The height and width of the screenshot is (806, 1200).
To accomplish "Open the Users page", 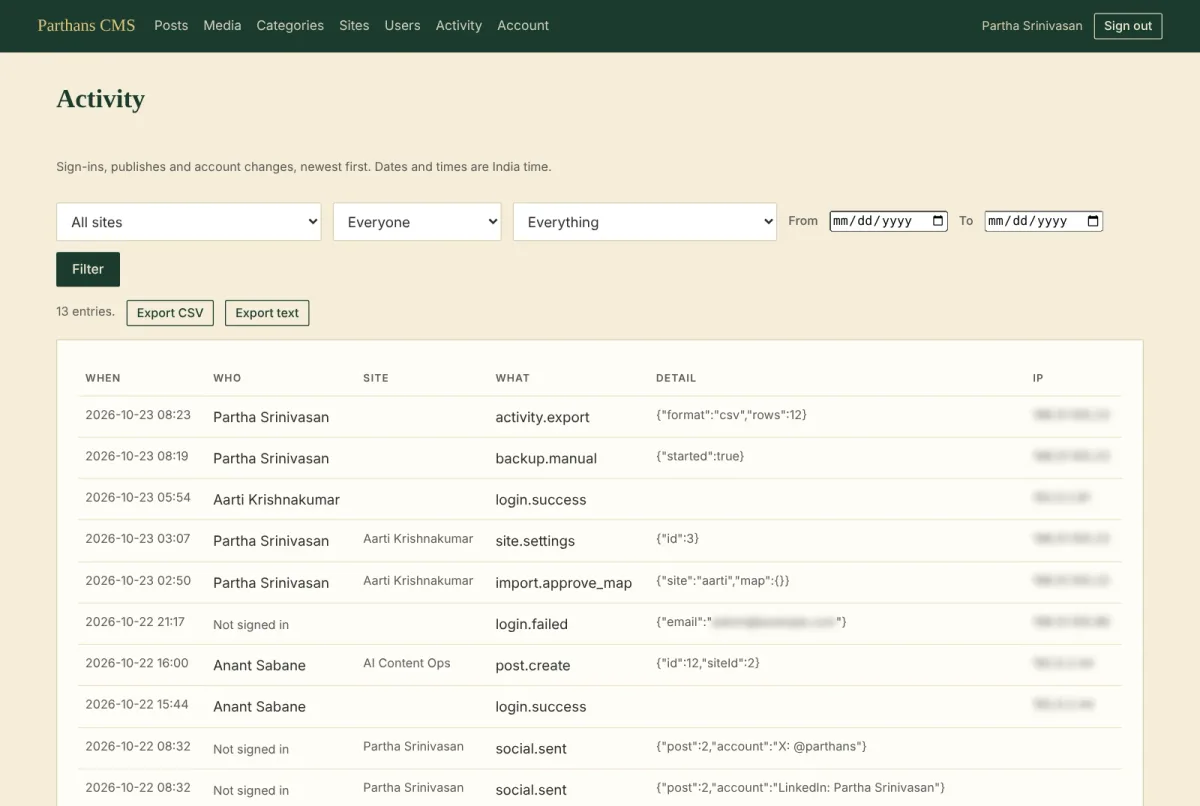I will (402, 26).
